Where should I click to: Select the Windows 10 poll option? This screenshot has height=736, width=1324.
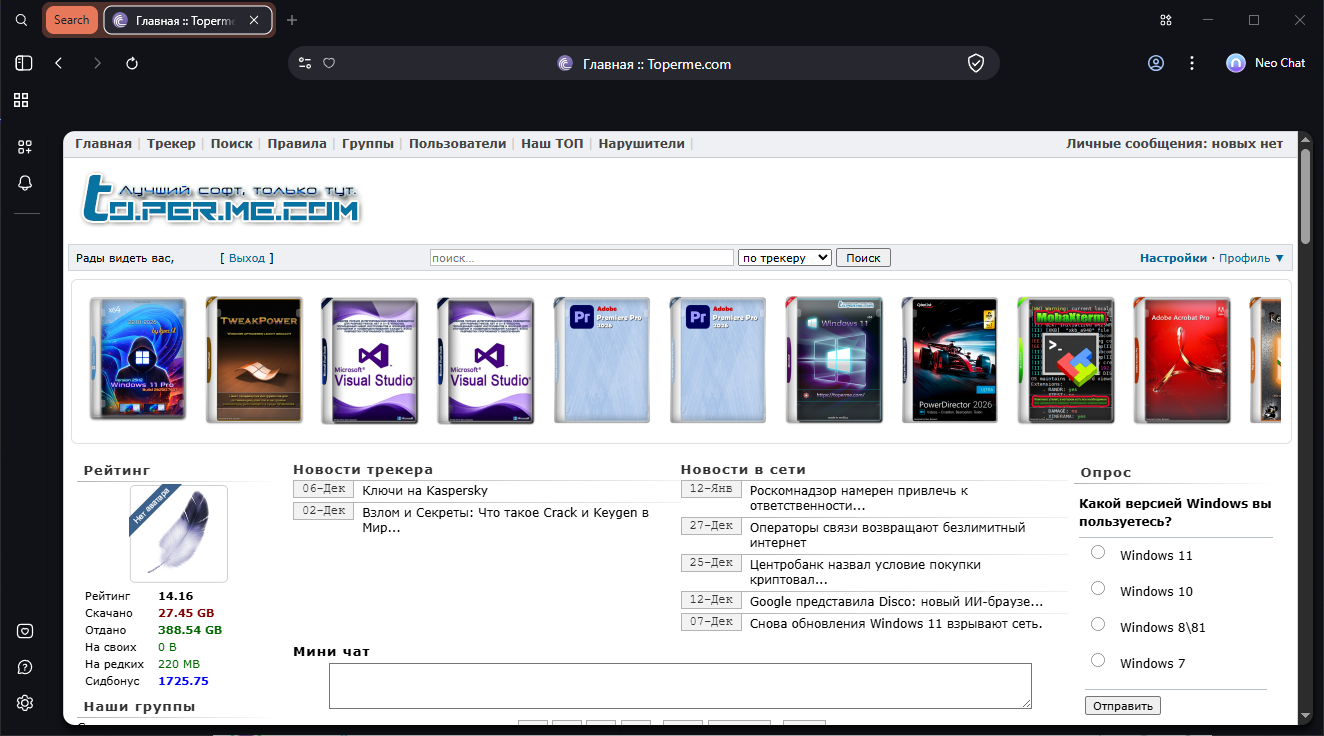[1098, 588]
